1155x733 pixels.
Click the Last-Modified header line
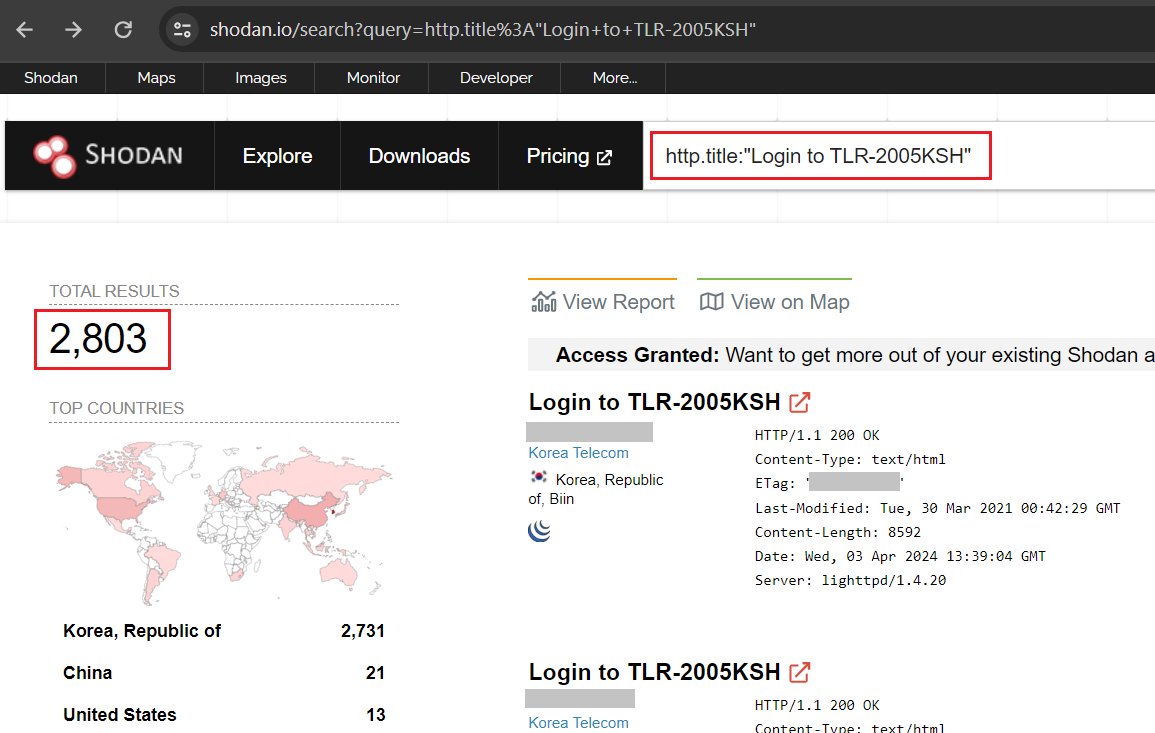(937, 508)
